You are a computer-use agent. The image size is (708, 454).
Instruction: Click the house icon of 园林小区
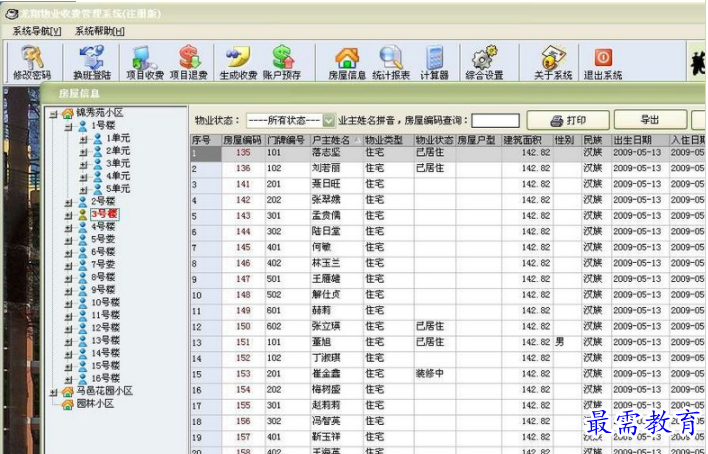(x=67, y=404)
